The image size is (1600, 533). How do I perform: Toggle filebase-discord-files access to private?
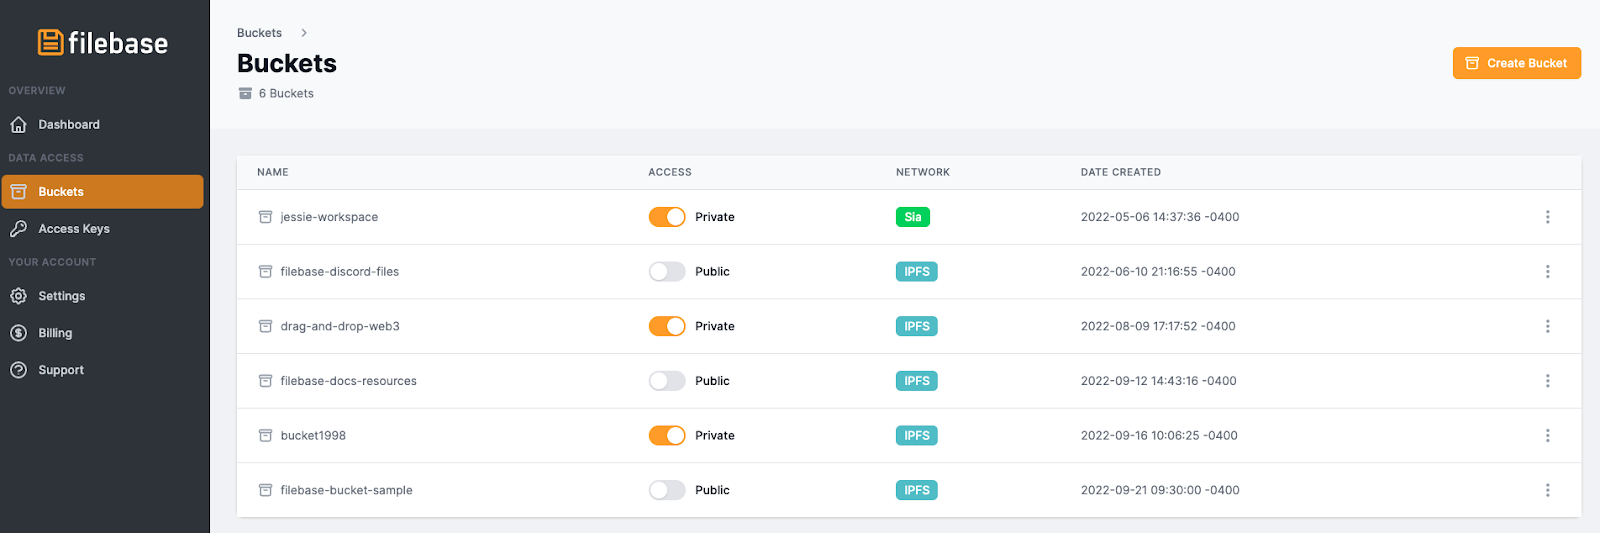667,272
